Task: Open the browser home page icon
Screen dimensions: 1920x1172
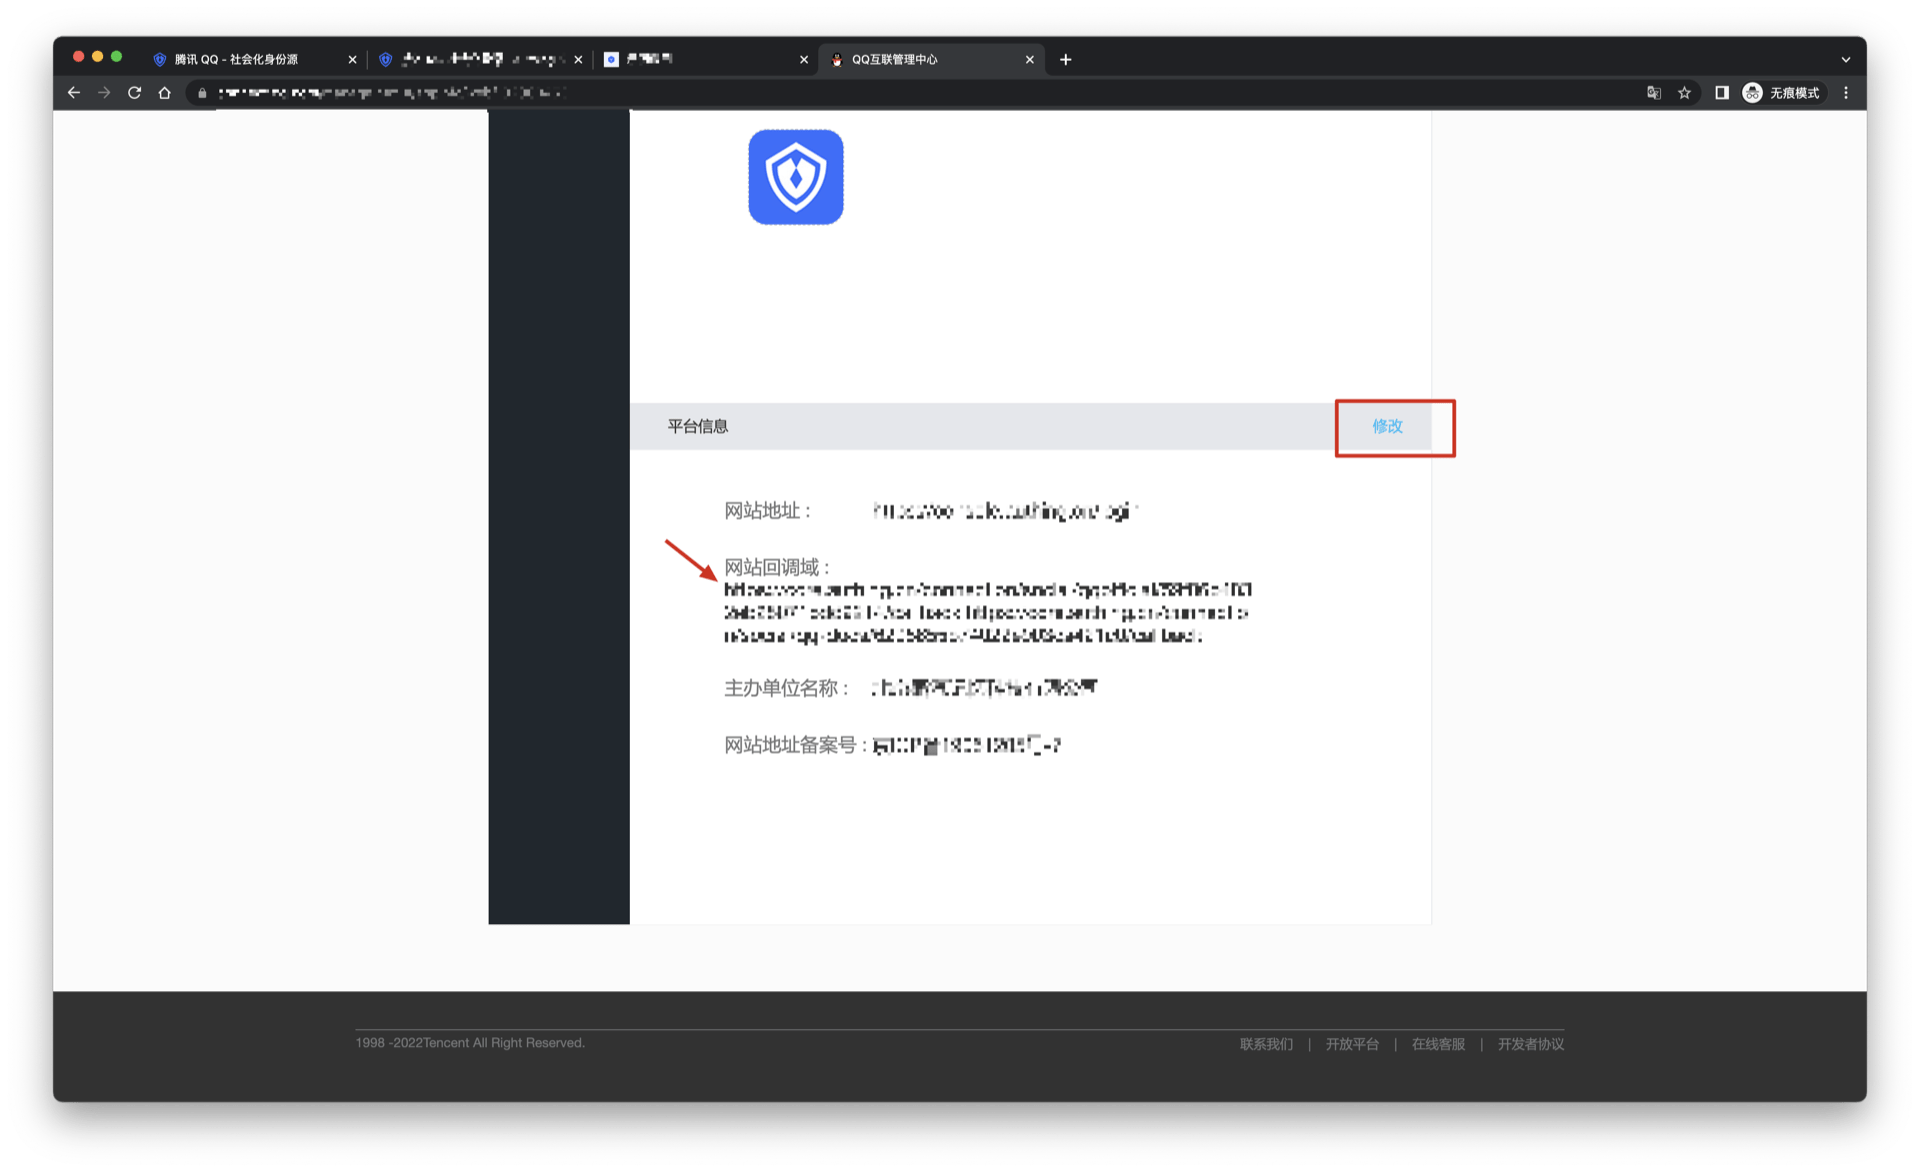Action: pyautogui.click(x=165, y=93)
